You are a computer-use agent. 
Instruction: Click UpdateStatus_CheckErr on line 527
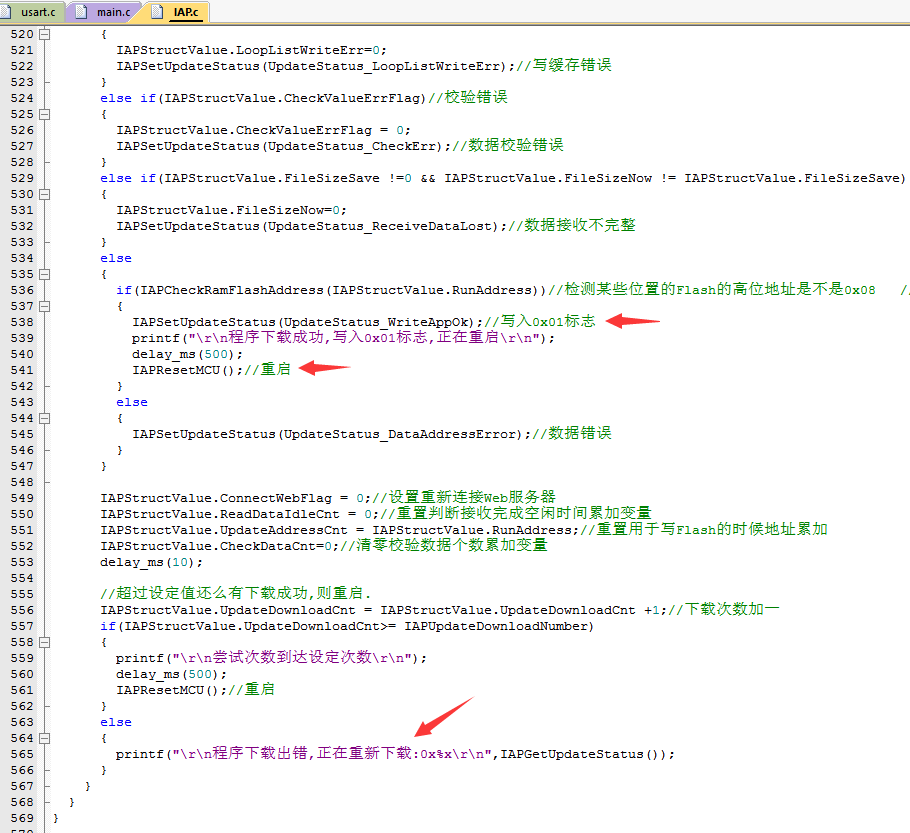click(351, 146)
